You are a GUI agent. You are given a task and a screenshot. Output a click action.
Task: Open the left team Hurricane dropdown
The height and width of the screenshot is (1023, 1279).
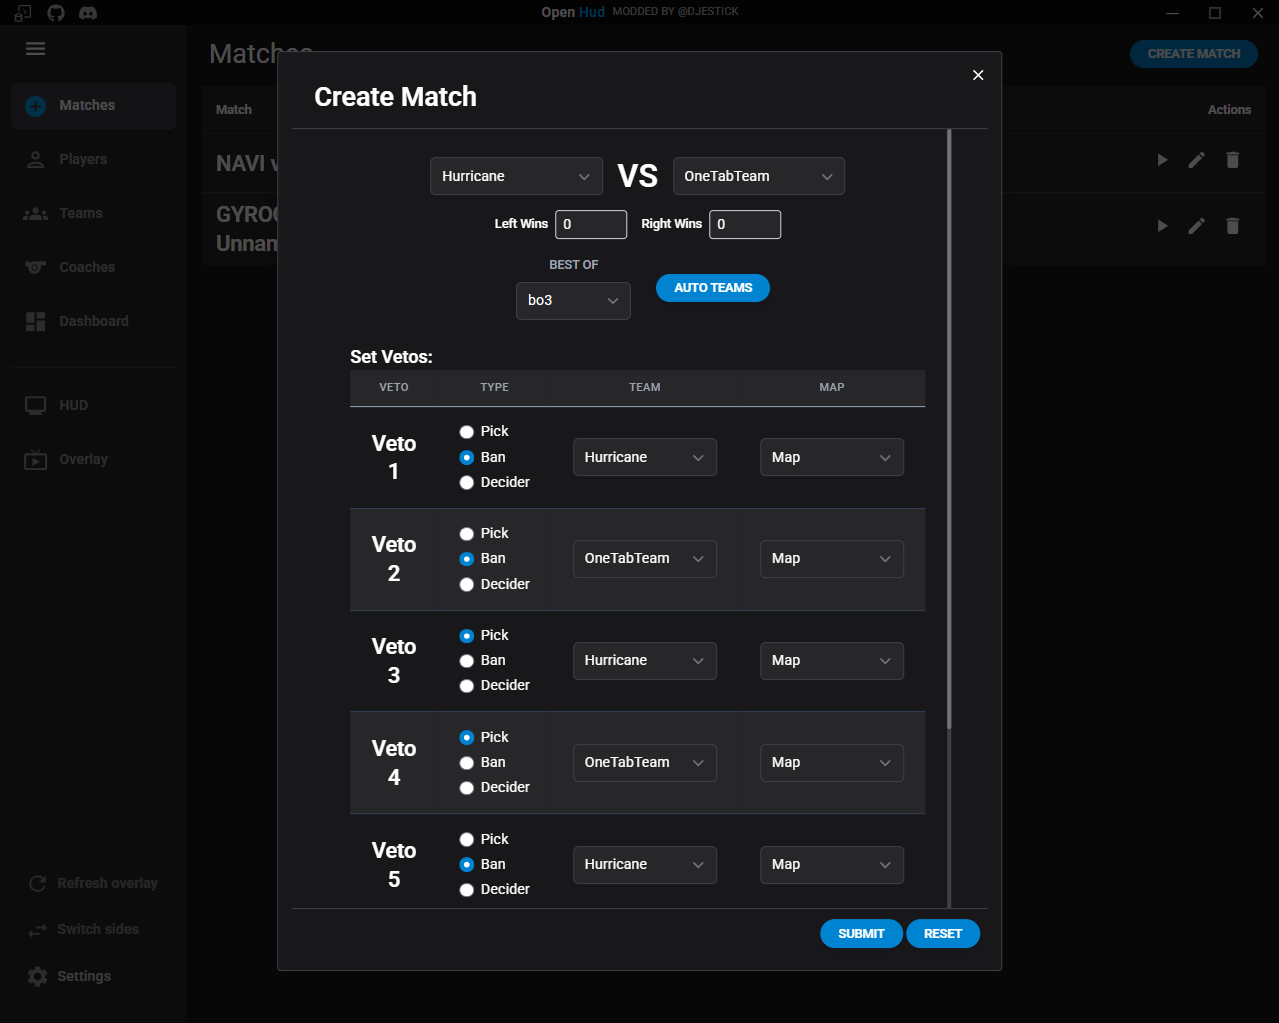point(516,176)
